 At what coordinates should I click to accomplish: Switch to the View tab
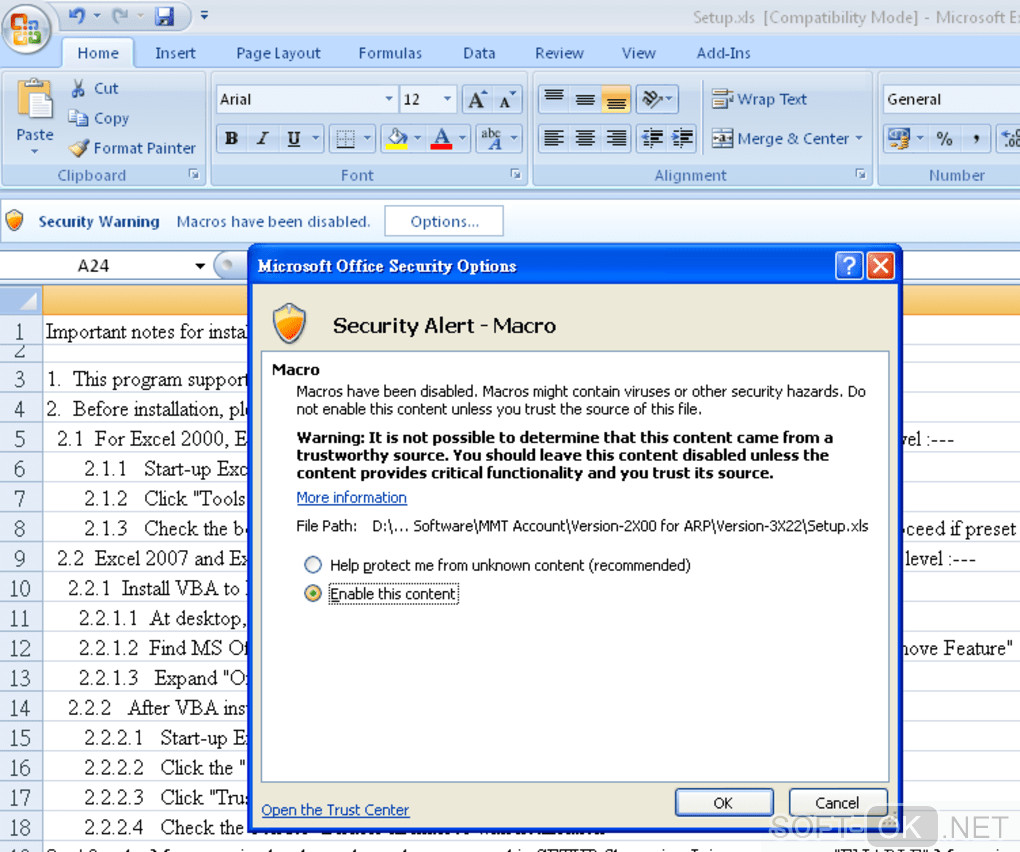639,53
